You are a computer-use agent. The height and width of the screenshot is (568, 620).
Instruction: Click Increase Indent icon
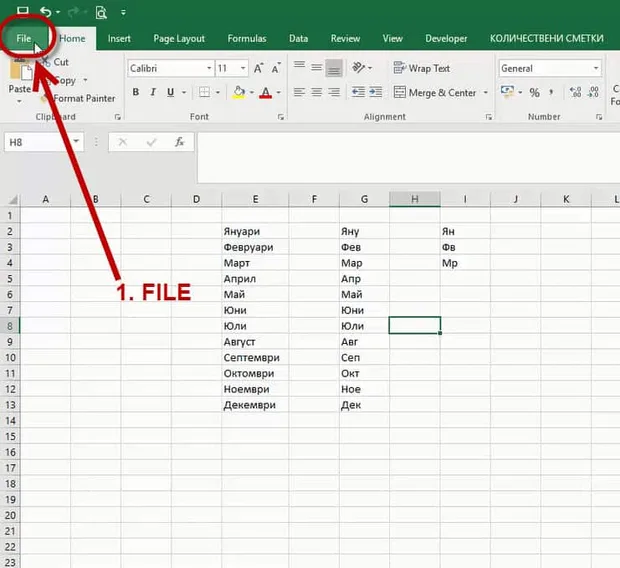pos(376,92)
